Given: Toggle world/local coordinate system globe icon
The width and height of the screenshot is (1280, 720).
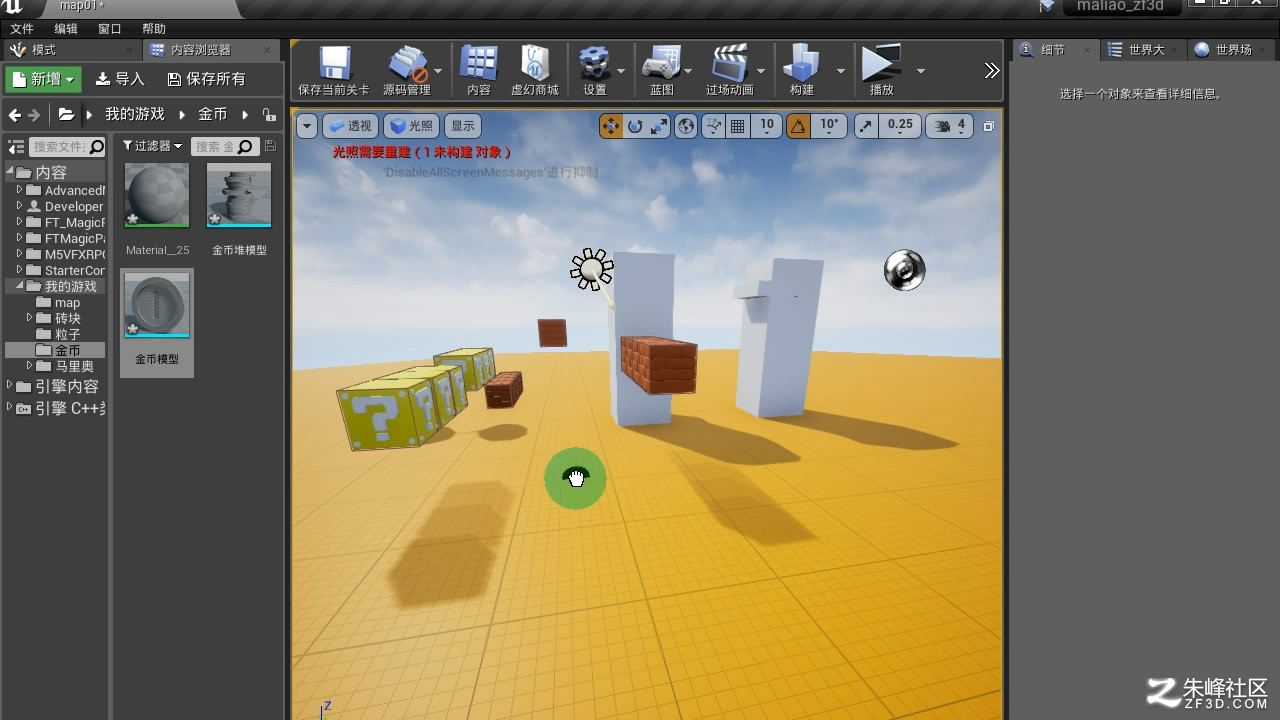Looking at the screenshot, I should pyautogui.click(x=686, y=126).
